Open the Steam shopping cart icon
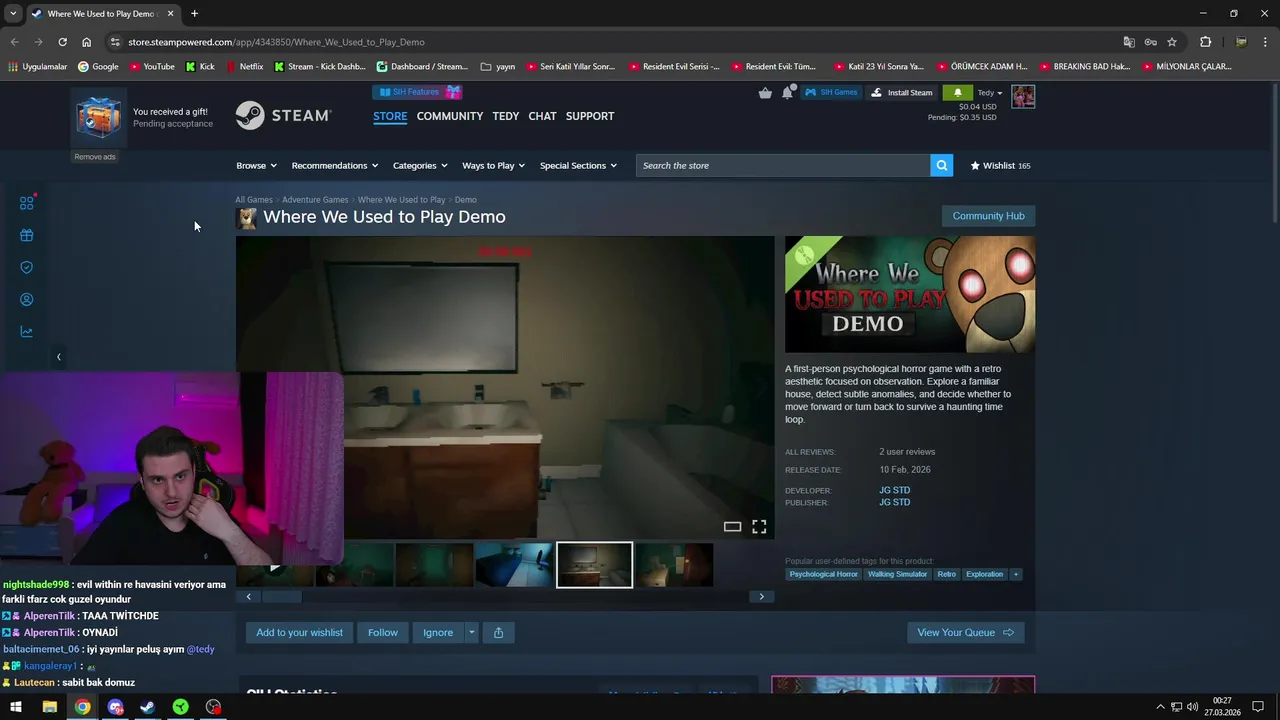 click(765, 93)
